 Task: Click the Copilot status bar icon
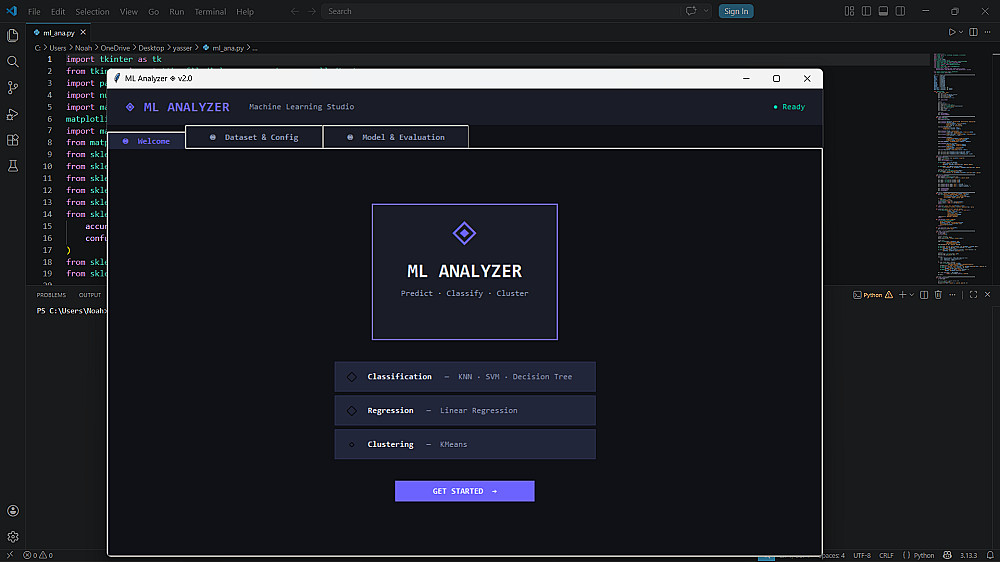pyautogui.click(x=947, y=556)
